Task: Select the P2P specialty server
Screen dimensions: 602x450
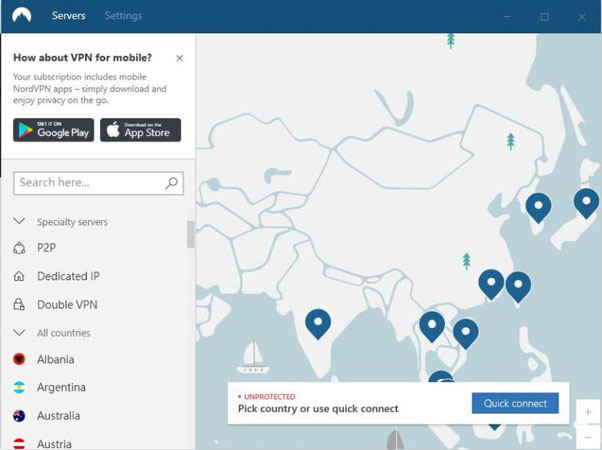Action: pos(47,247)
